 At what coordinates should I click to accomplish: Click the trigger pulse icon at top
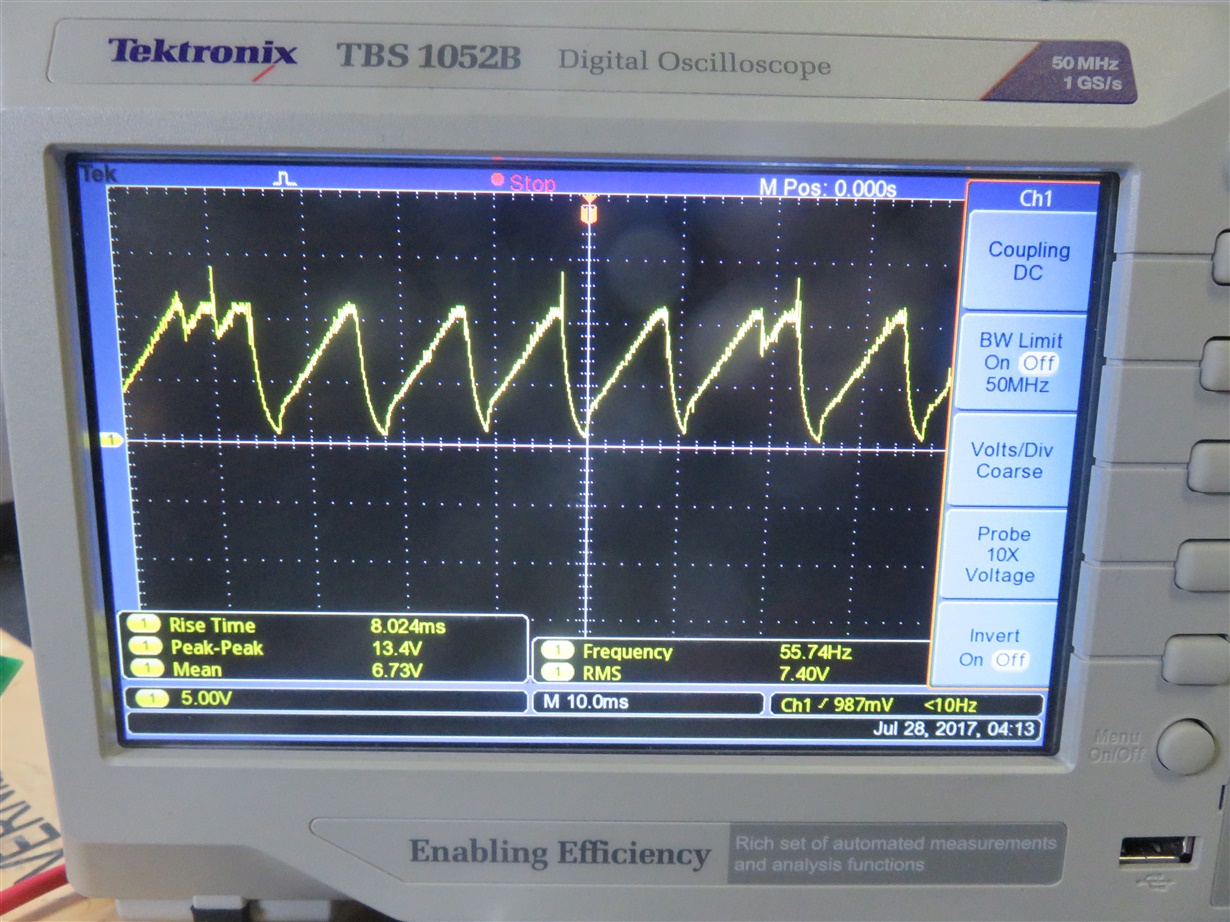click(285, 178)
